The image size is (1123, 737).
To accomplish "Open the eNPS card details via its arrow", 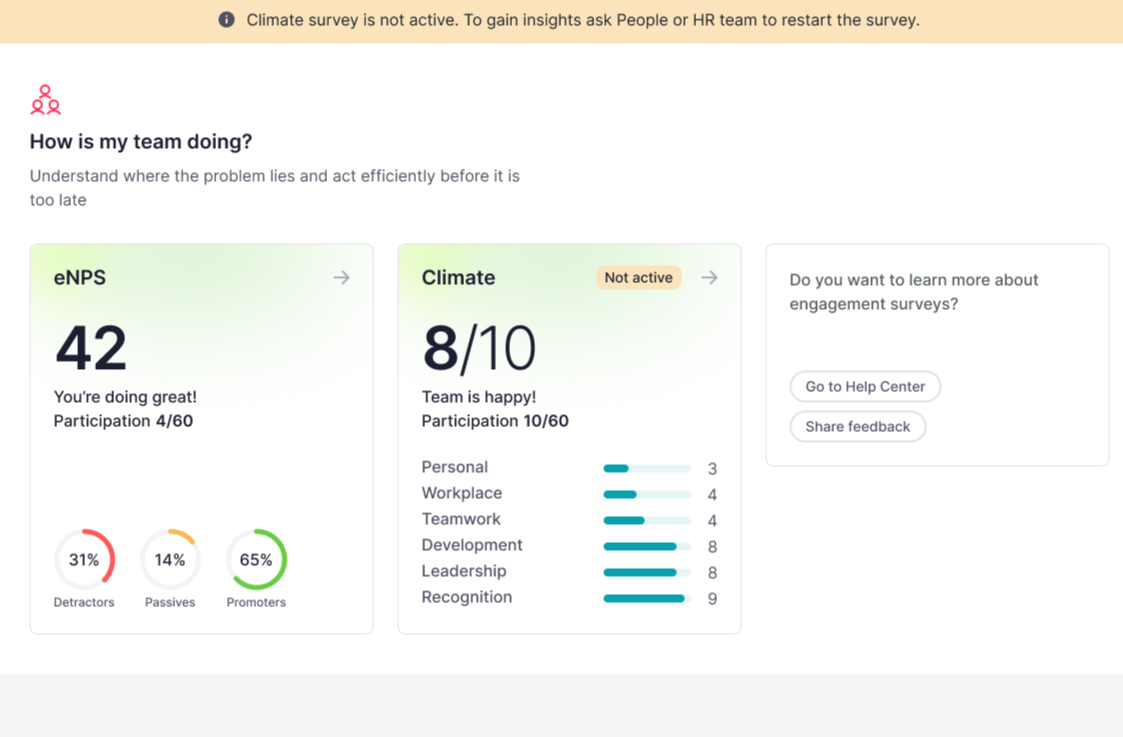I will pos(341,278).
